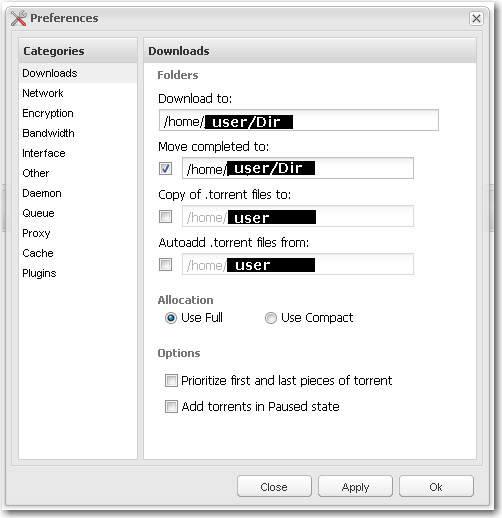Click the Preferences wrench icon in title bar

pyautogui.click(x=18, y=18)
